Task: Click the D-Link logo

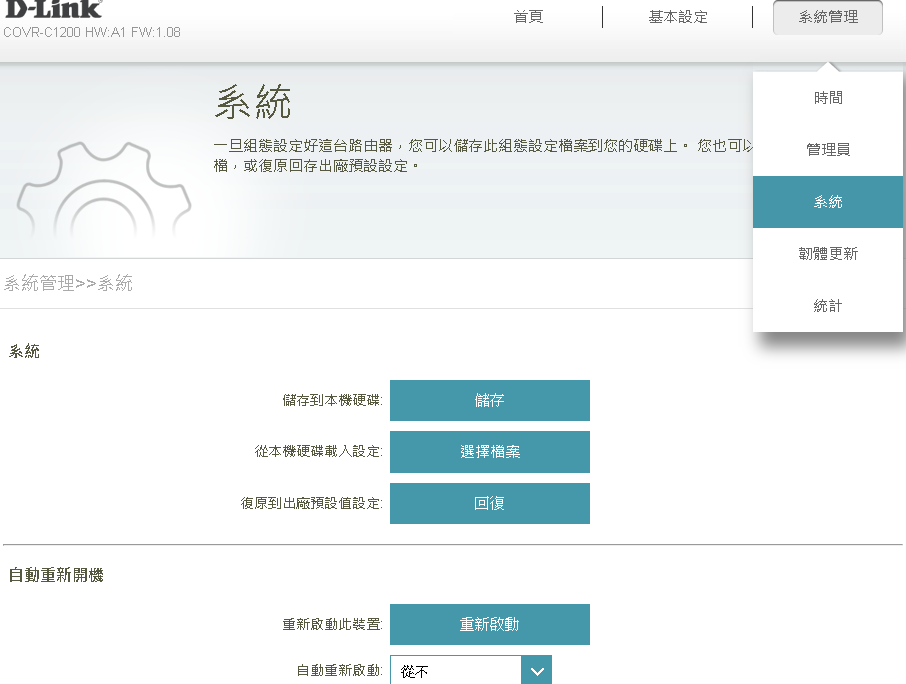Action: 53,9
